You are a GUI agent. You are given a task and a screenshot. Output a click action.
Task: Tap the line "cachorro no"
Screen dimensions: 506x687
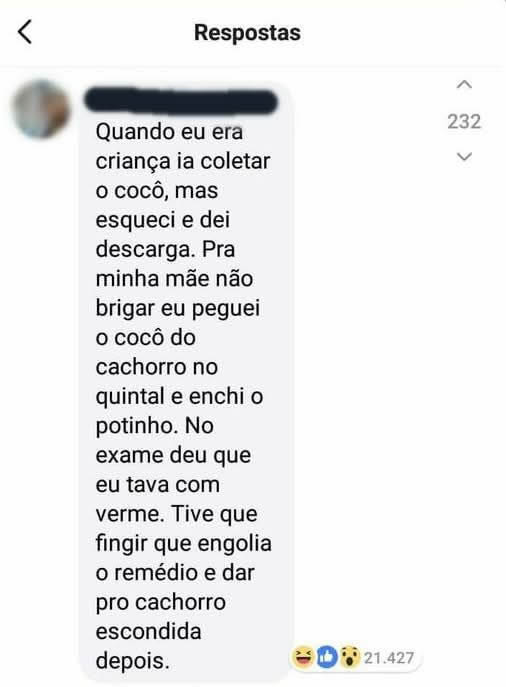(x=156, y=367)
